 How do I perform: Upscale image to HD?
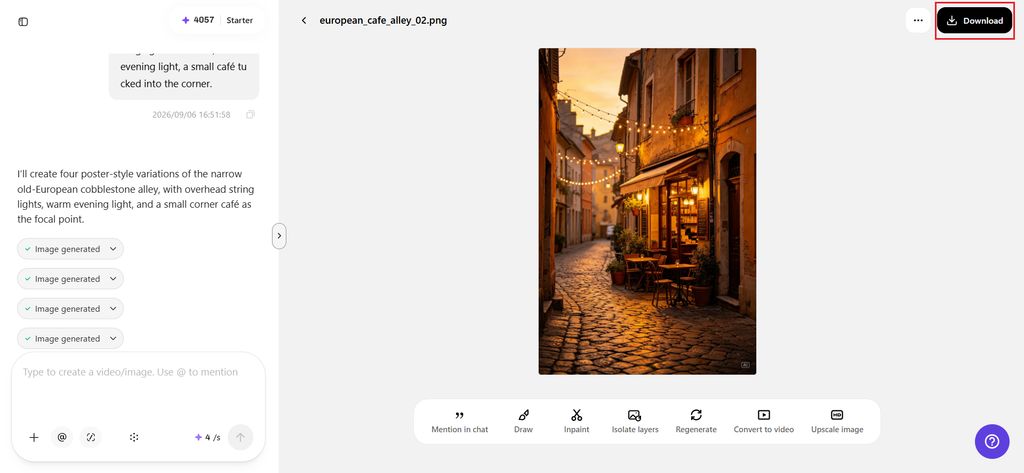pyautogui.click(x=837, y=421)
